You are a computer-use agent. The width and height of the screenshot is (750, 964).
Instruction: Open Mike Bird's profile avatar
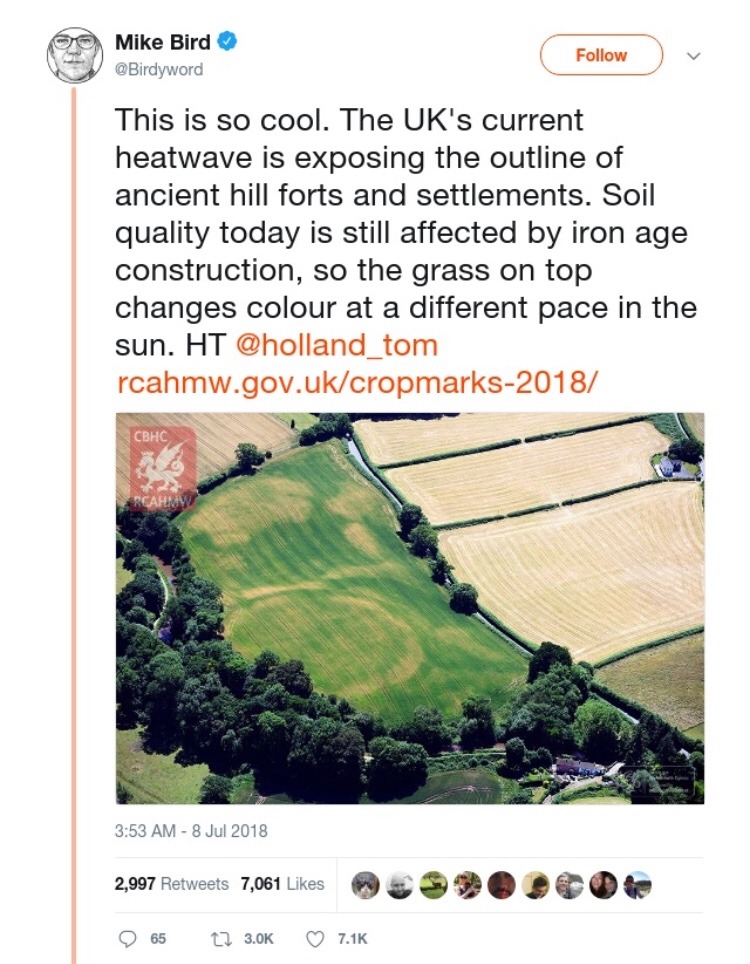75,55
